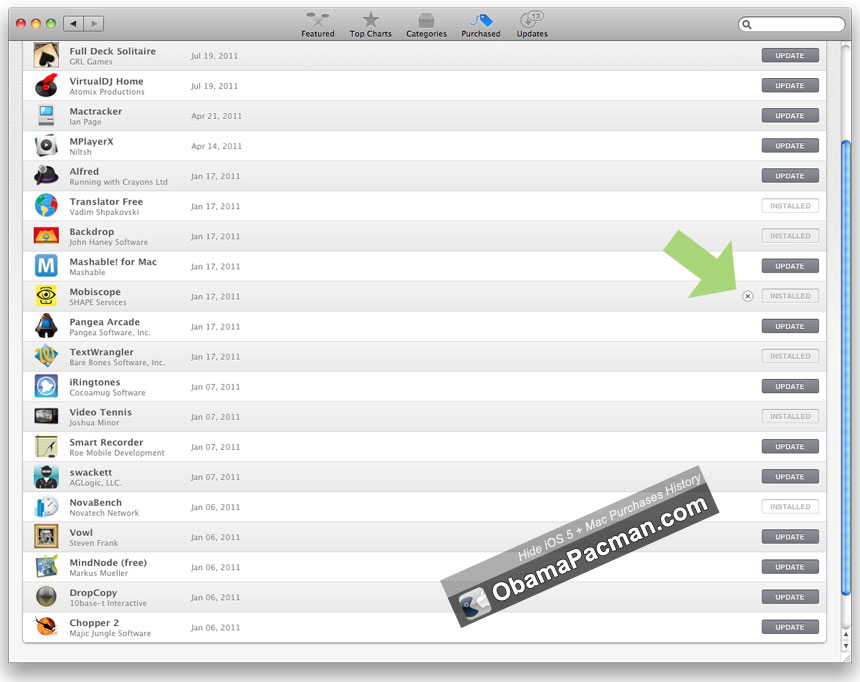The width and height of the screenshot is (860, 682).
Task: Update the MPlayerX app
Action: (790, 146)
